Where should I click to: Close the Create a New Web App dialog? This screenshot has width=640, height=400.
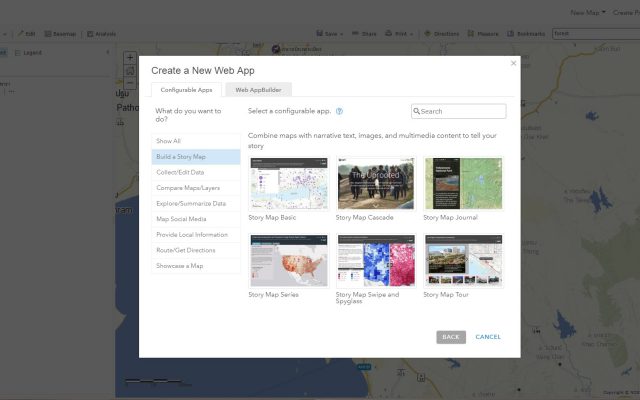tap(513, 63)
